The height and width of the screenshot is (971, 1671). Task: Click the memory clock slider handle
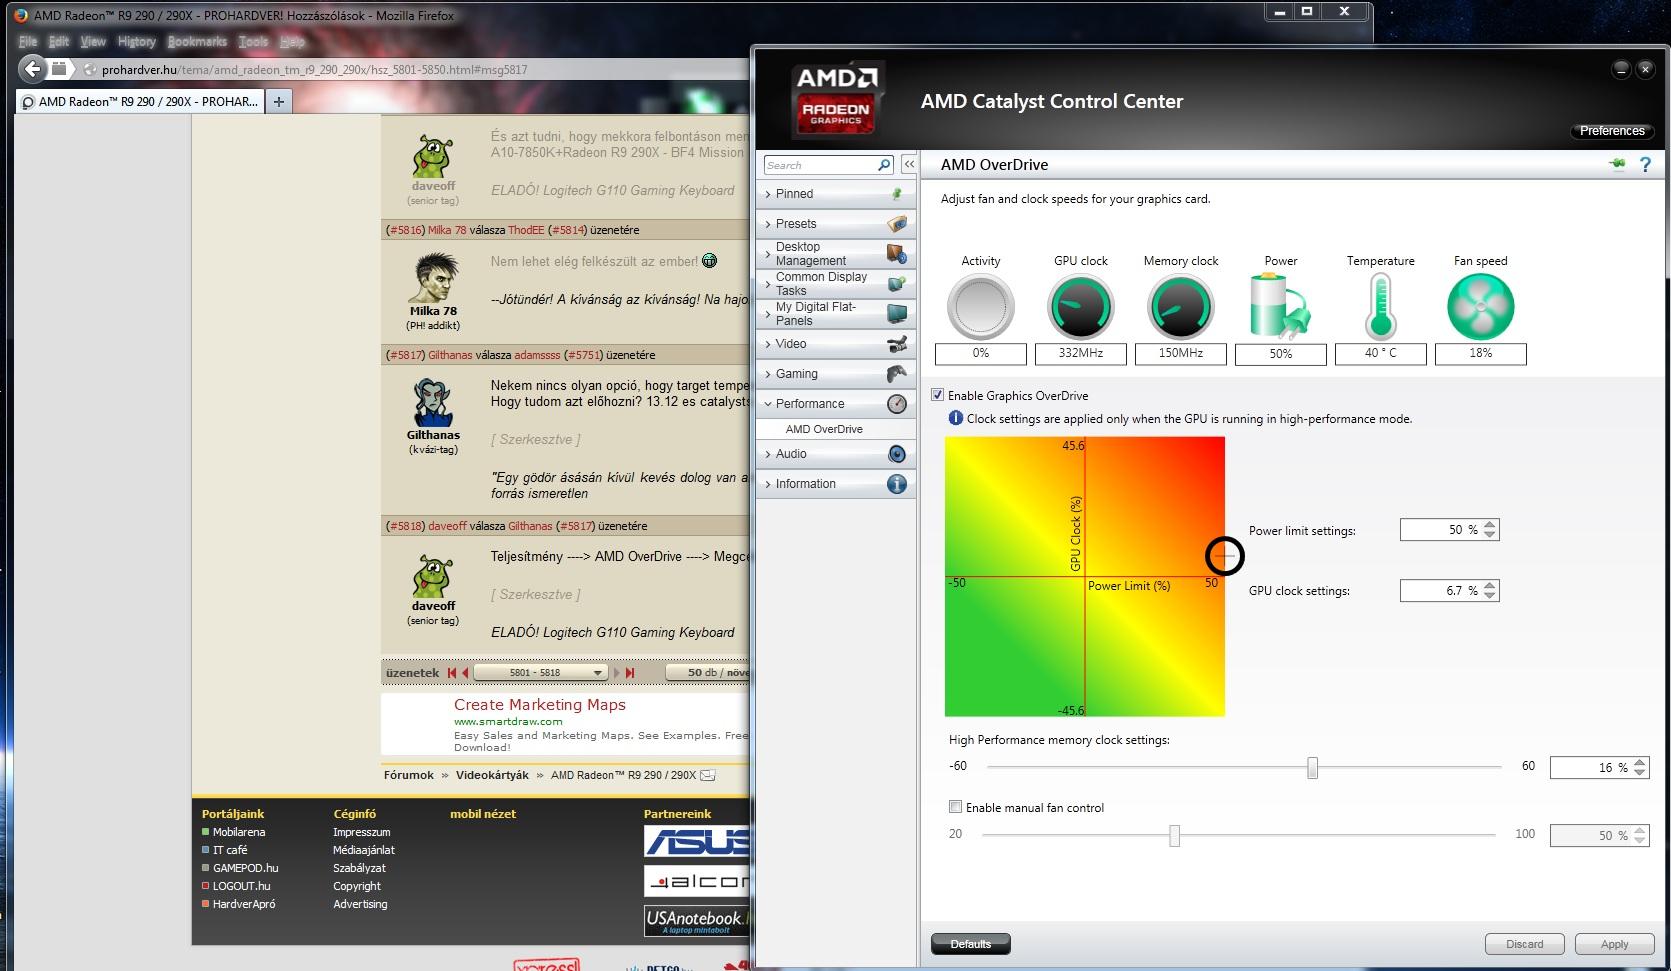[x=1312, y=767]
